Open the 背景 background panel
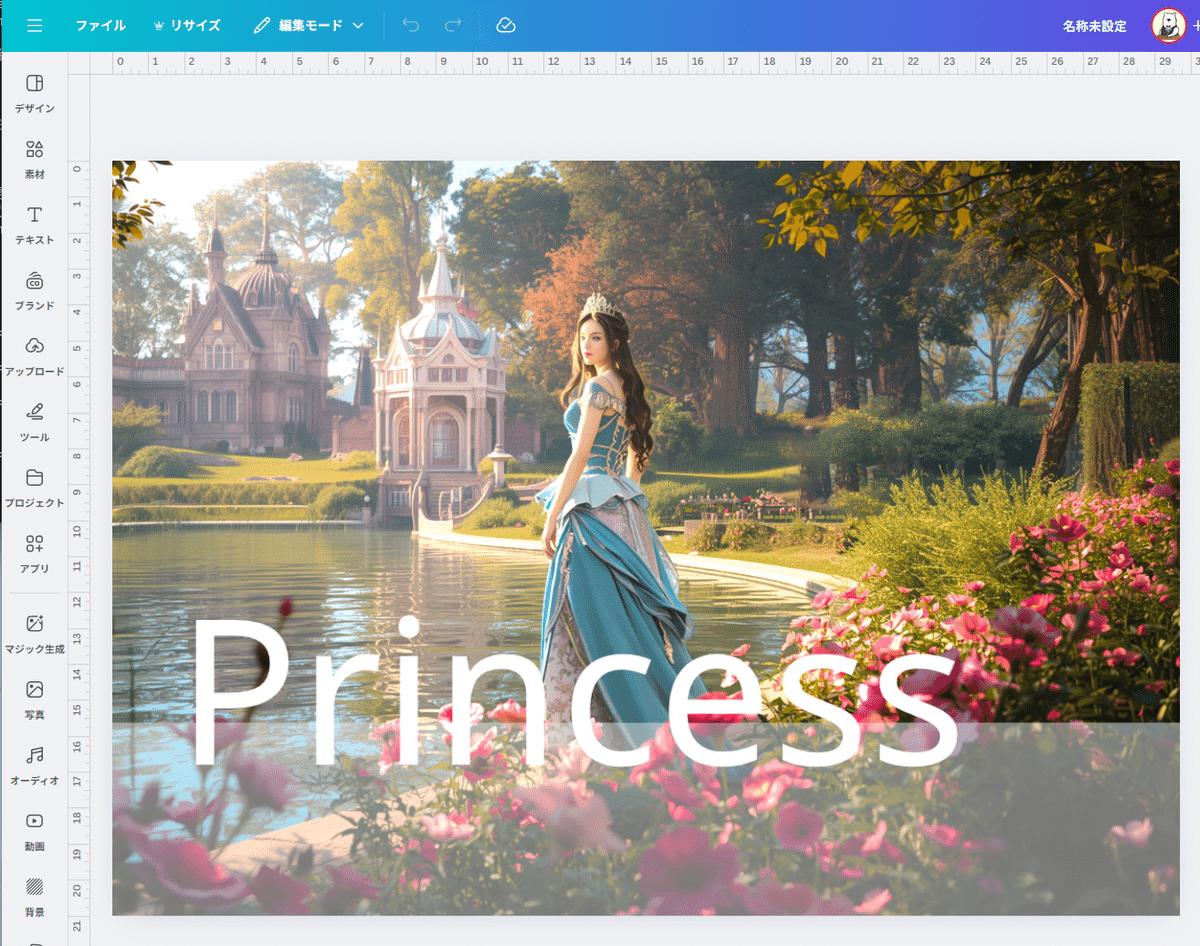The width and height of the screenshot is (1200, 946). (35, 897)
